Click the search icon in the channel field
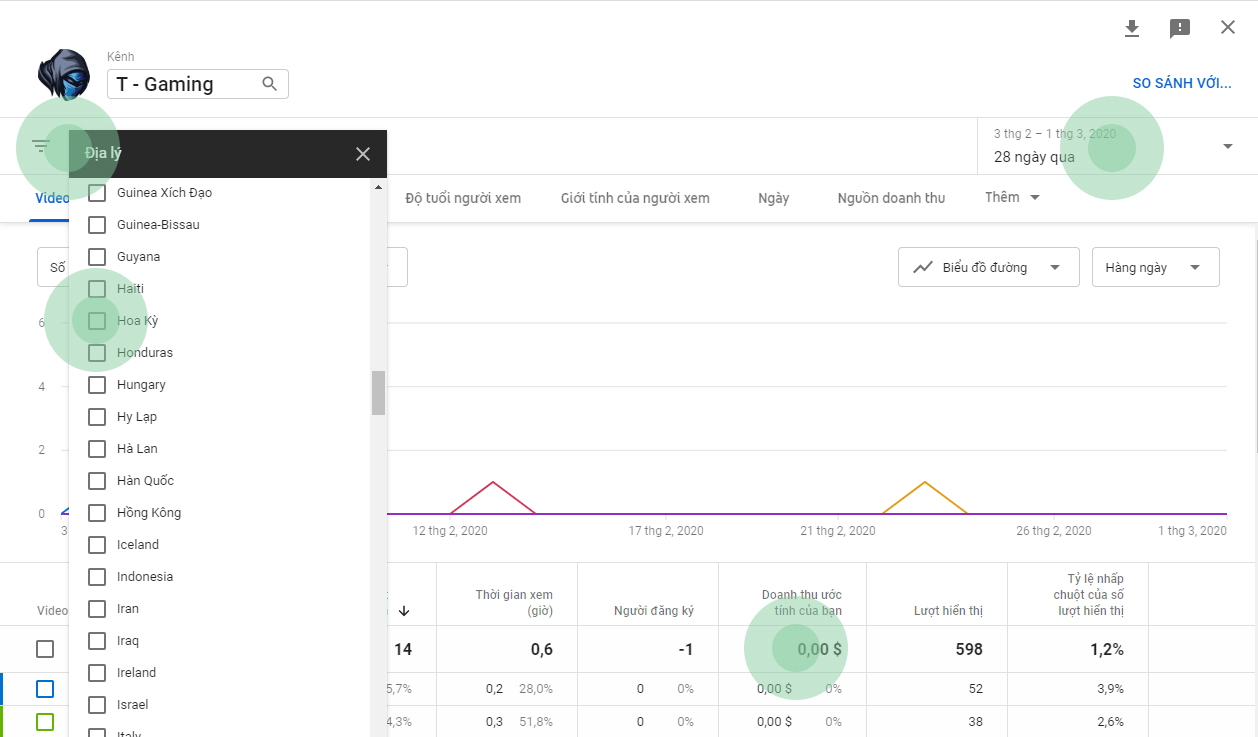 click(x=269, y=84)
